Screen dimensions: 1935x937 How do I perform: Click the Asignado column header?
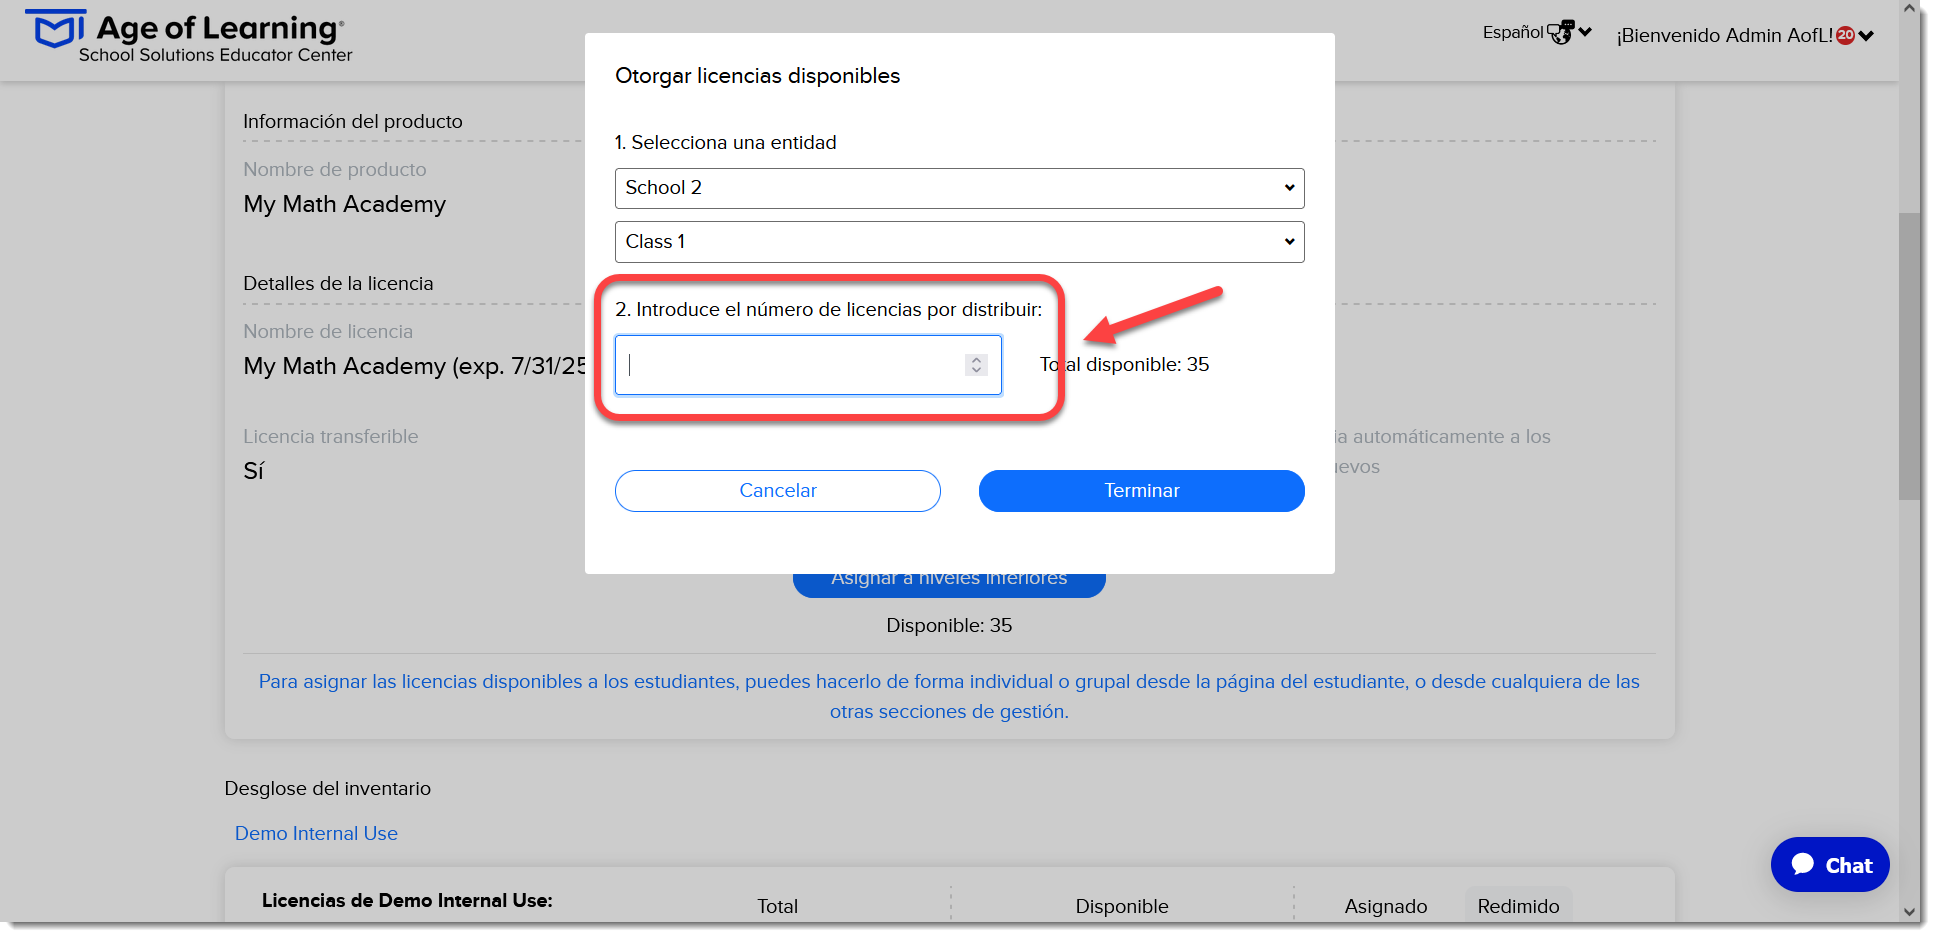(x=1385, y=906)
